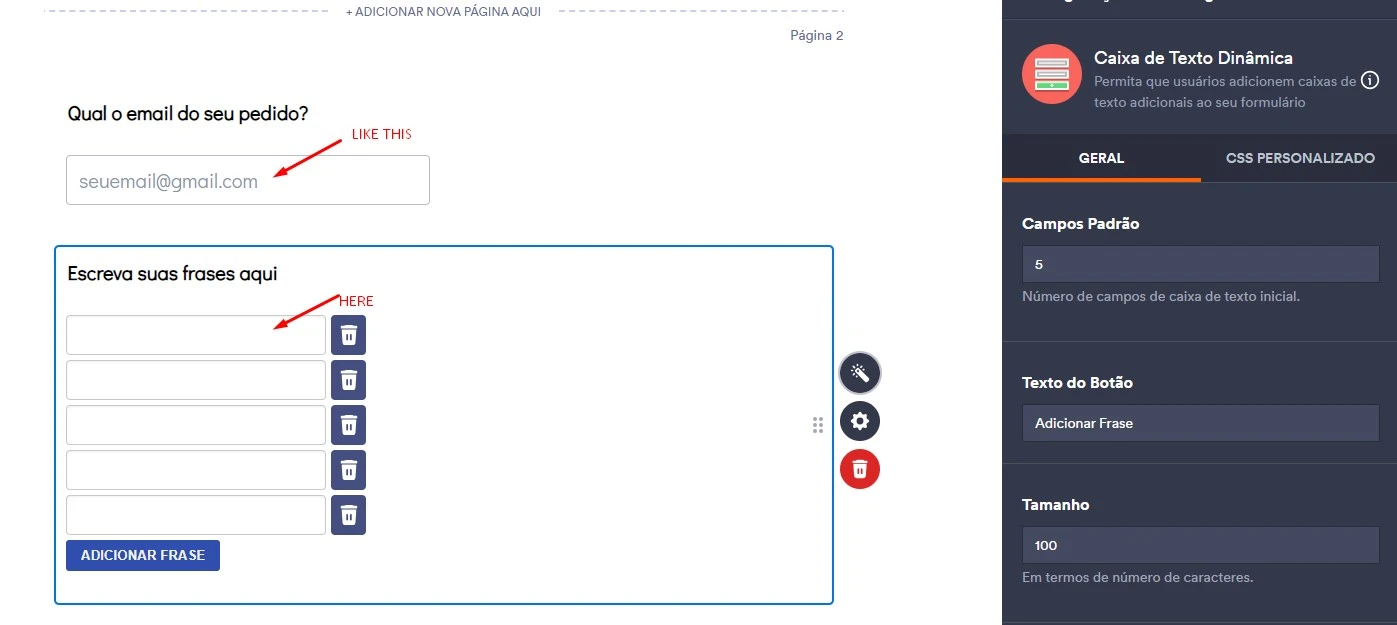Click the seuemail@gmail.com email input
This screenshot has height=625, width=1397.
(247, 180)
